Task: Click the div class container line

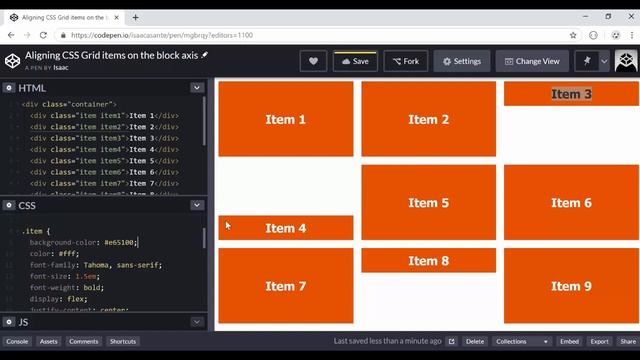Action: (69, 104)
